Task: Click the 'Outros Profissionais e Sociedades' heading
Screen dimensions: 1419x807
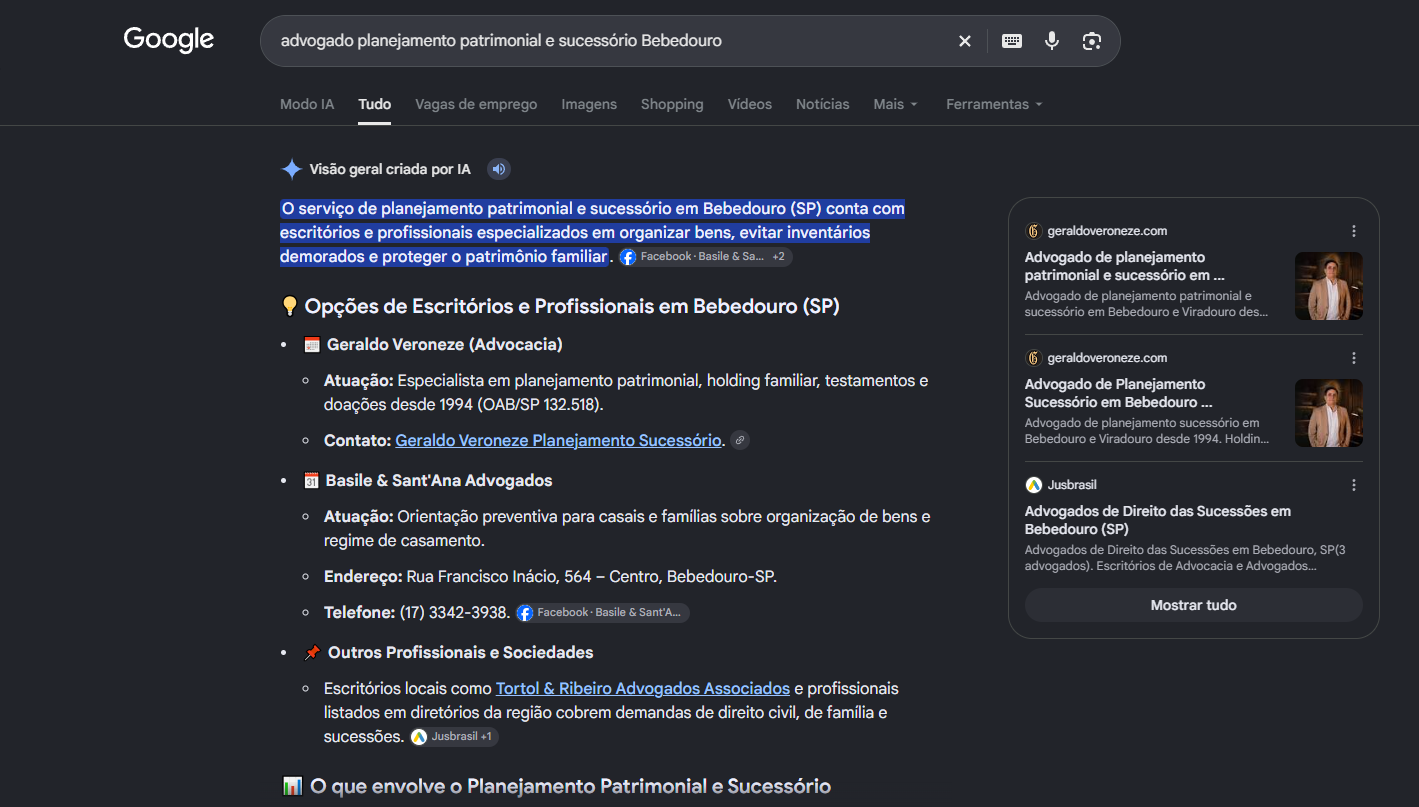Action: [460, 652]
